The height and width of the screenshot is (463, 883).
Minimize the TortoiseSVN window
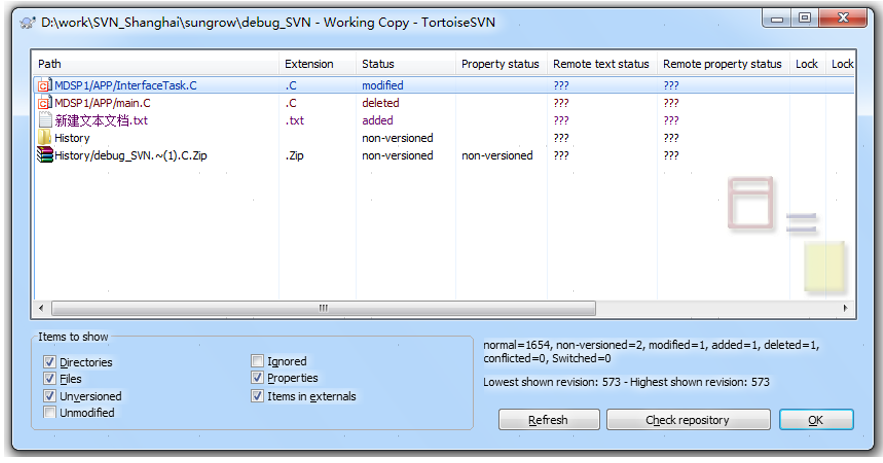pyautogui.click(x=777, y=19)
